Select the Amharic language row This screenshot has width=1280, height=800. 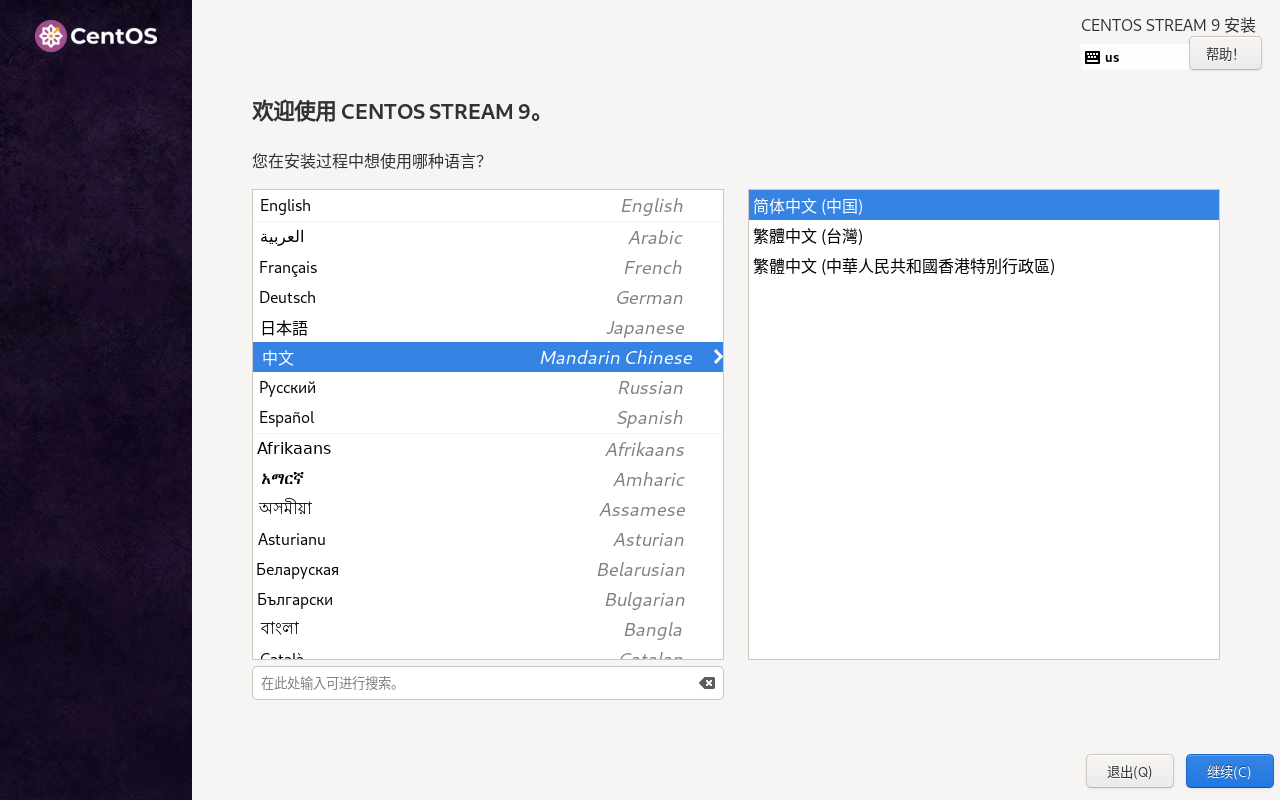coord(488,479)
